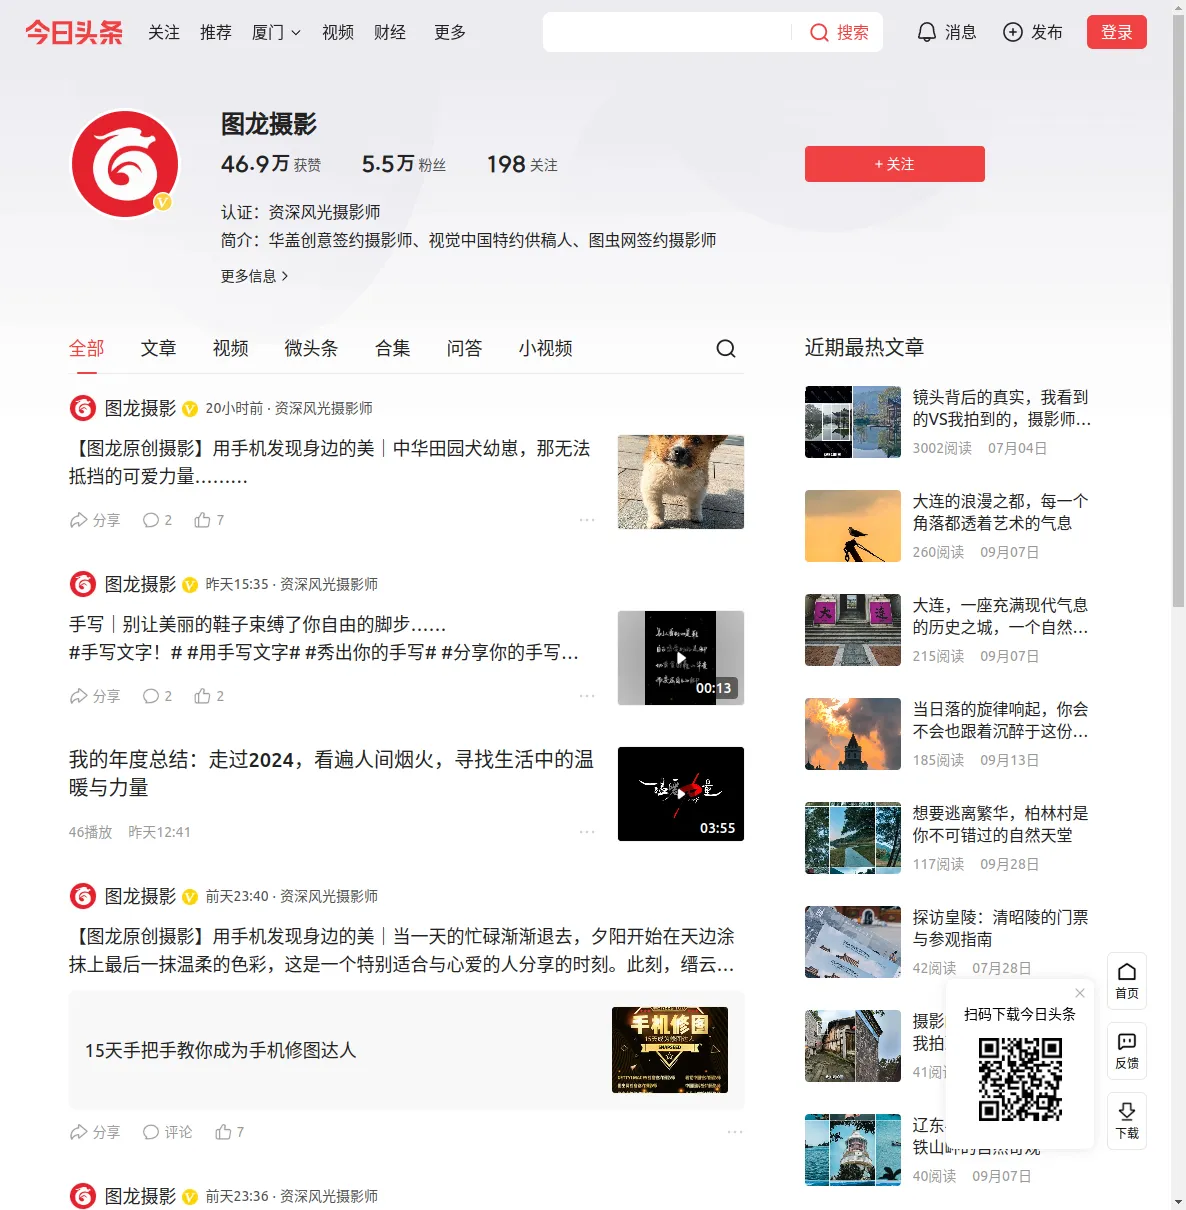Switch to the 小视频 tab
1186x1210 pixels.
tap(546, 348)
